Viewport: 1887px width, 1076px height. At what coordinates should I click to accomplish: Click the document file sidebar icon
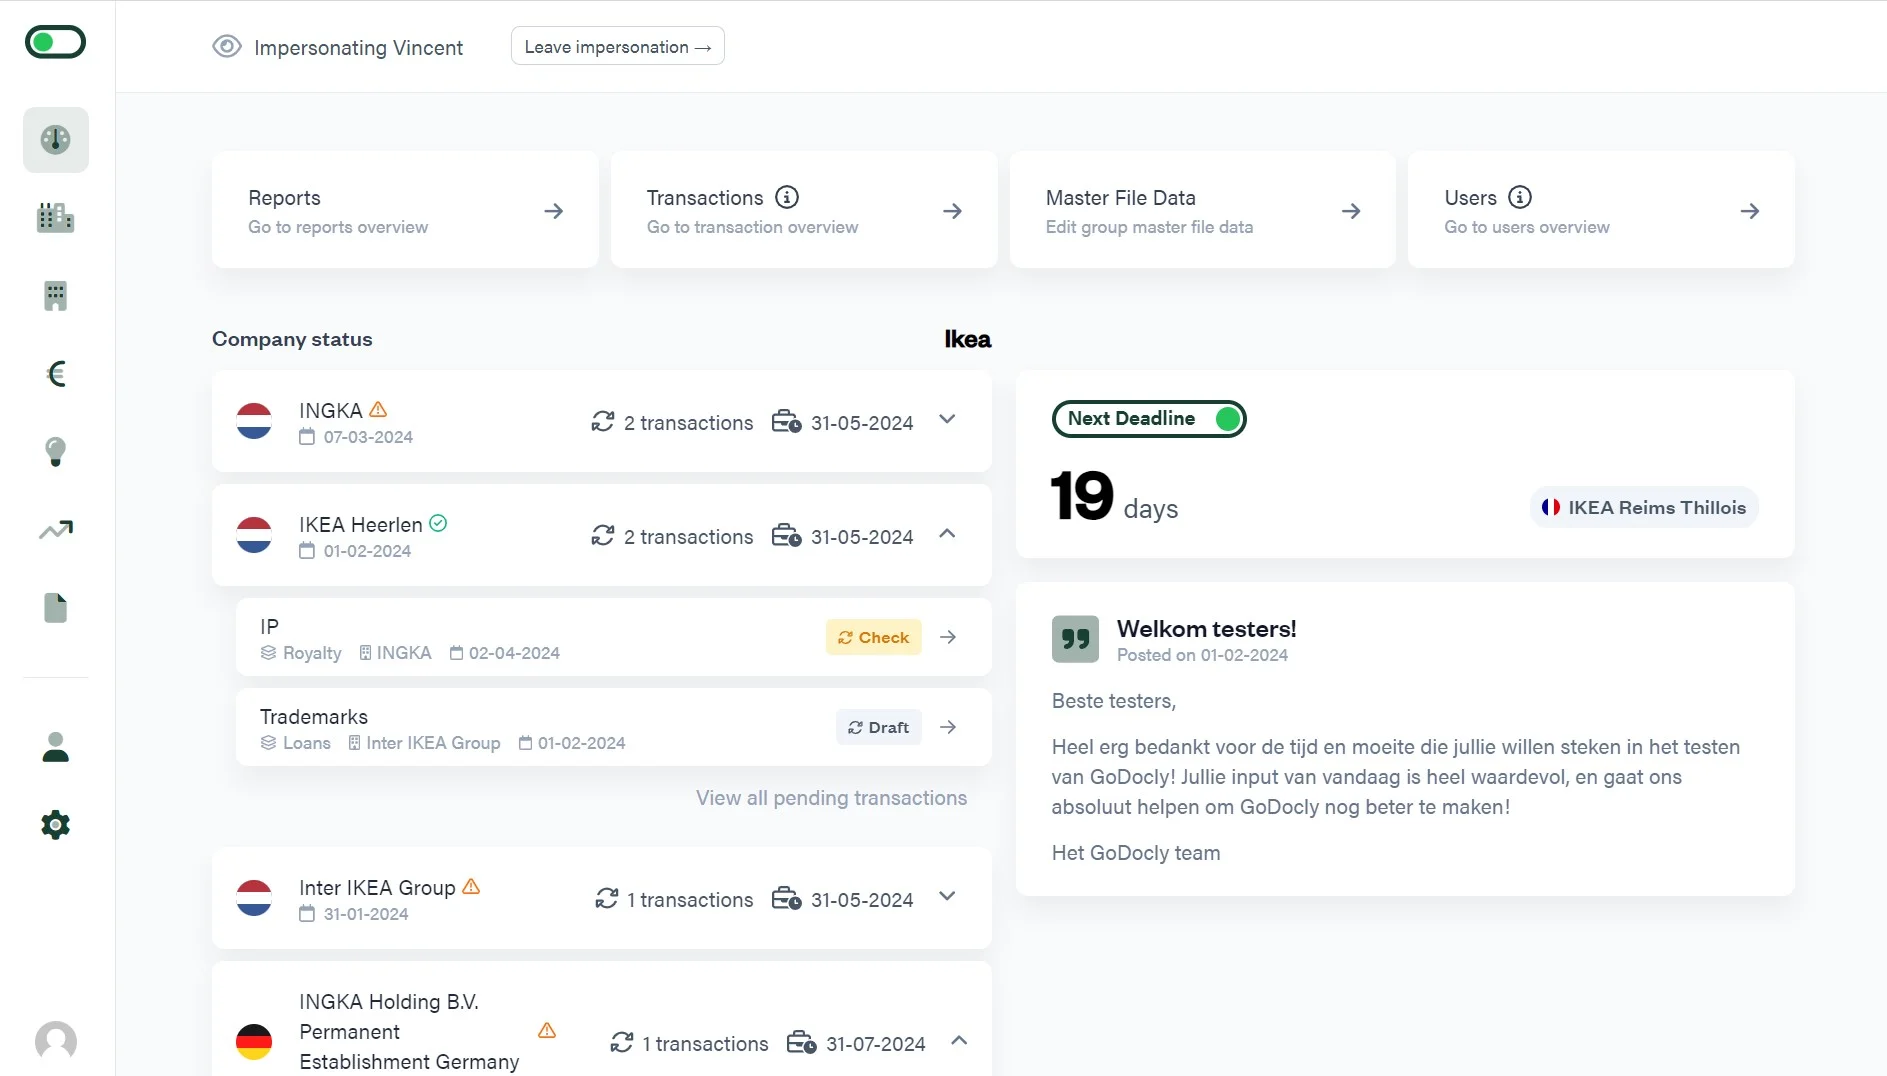[x=56, y=608]
